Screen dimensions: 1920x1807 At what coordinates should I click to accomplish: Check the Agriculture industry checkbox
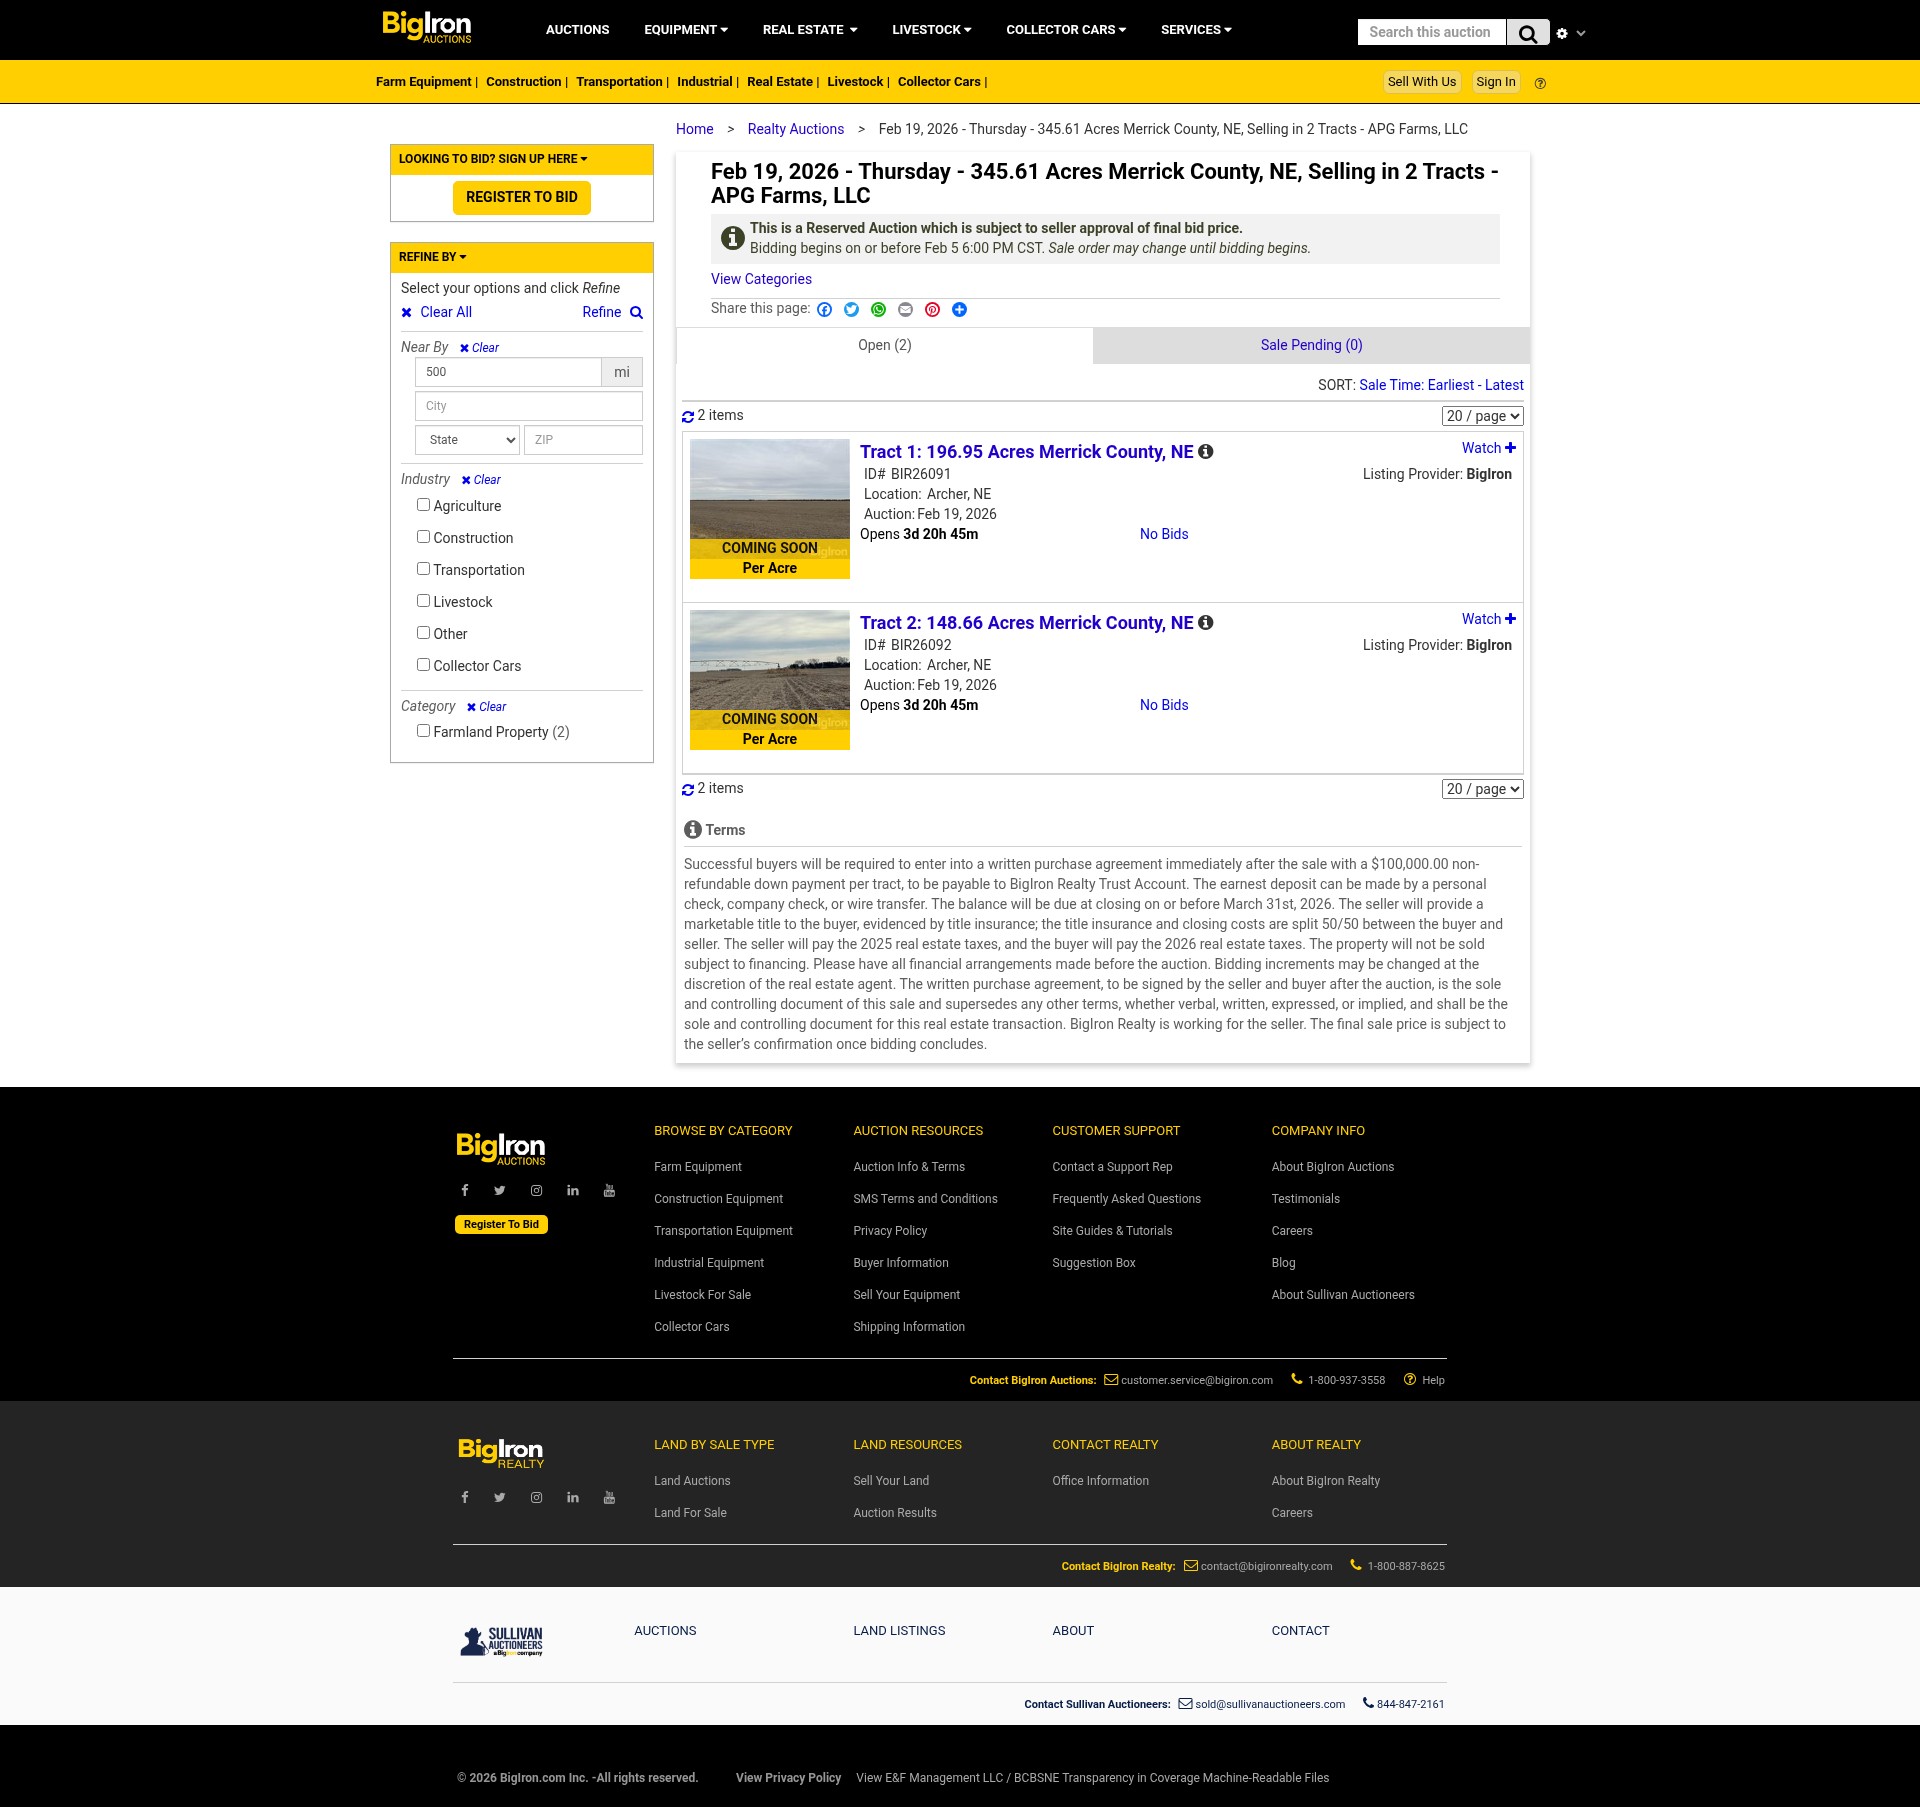coord(424,505)
